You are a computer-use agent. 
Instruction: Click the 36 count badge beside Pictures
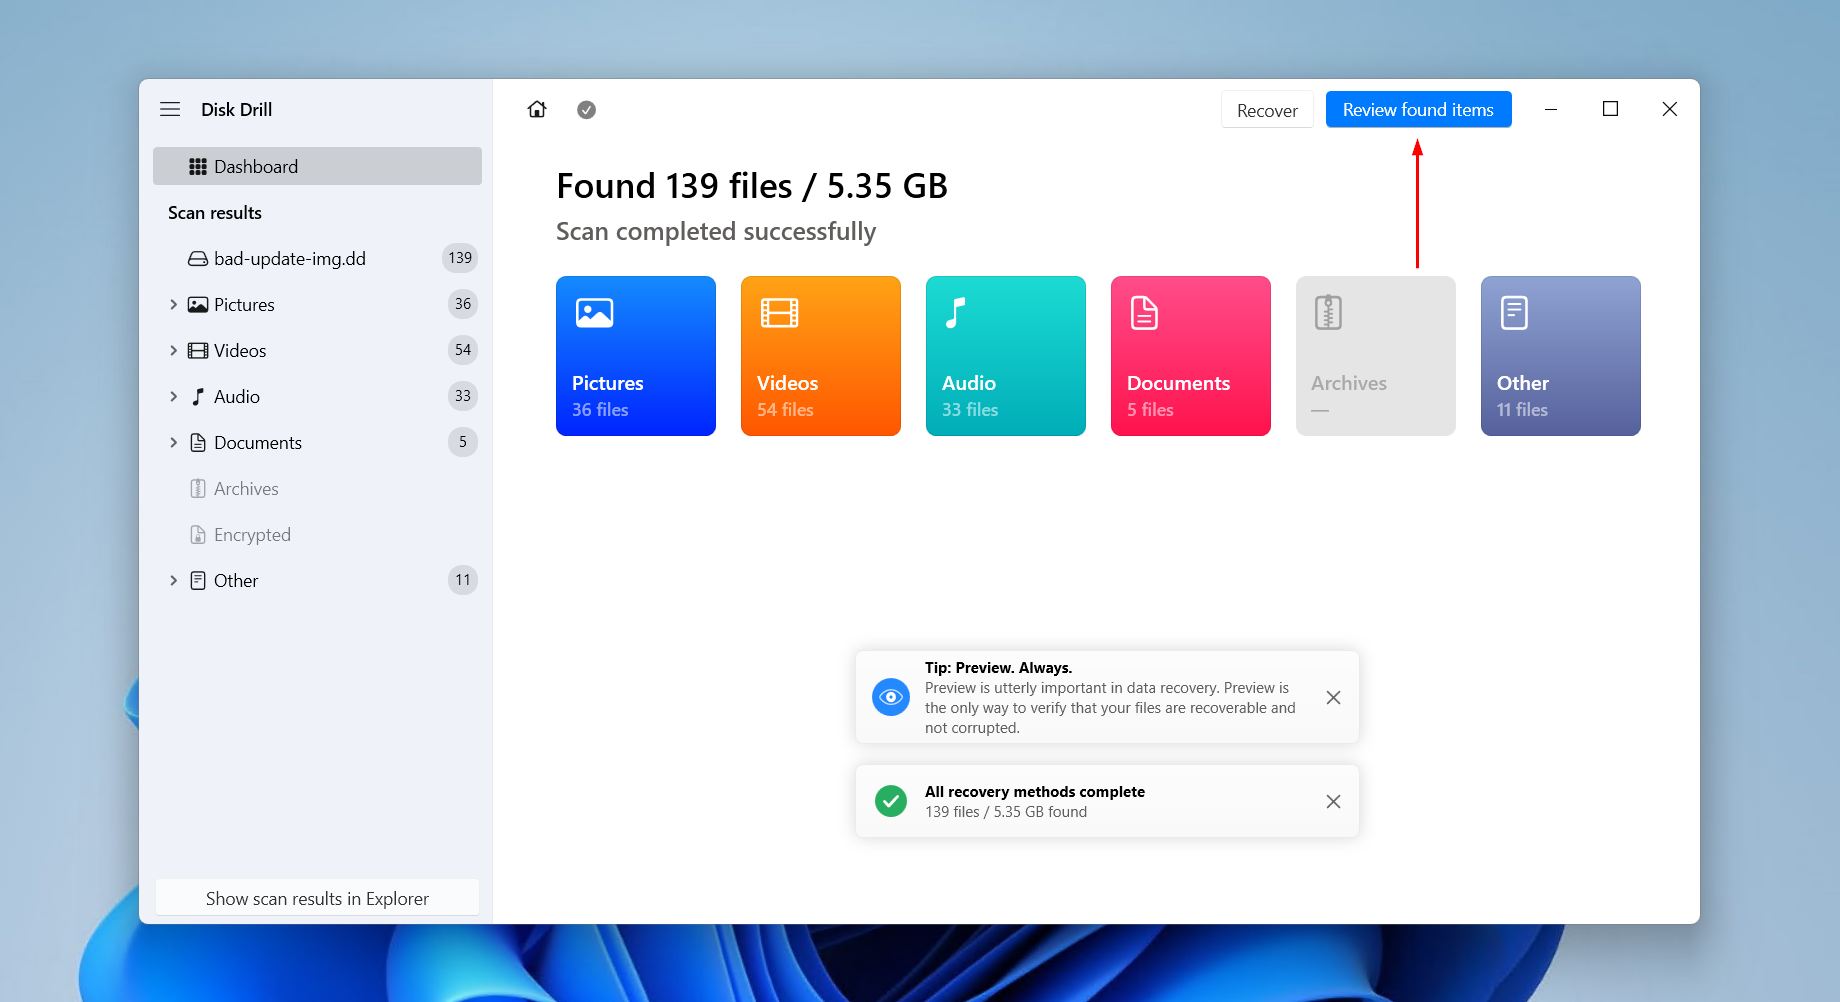pyautogui.click(x=463, y=304)
